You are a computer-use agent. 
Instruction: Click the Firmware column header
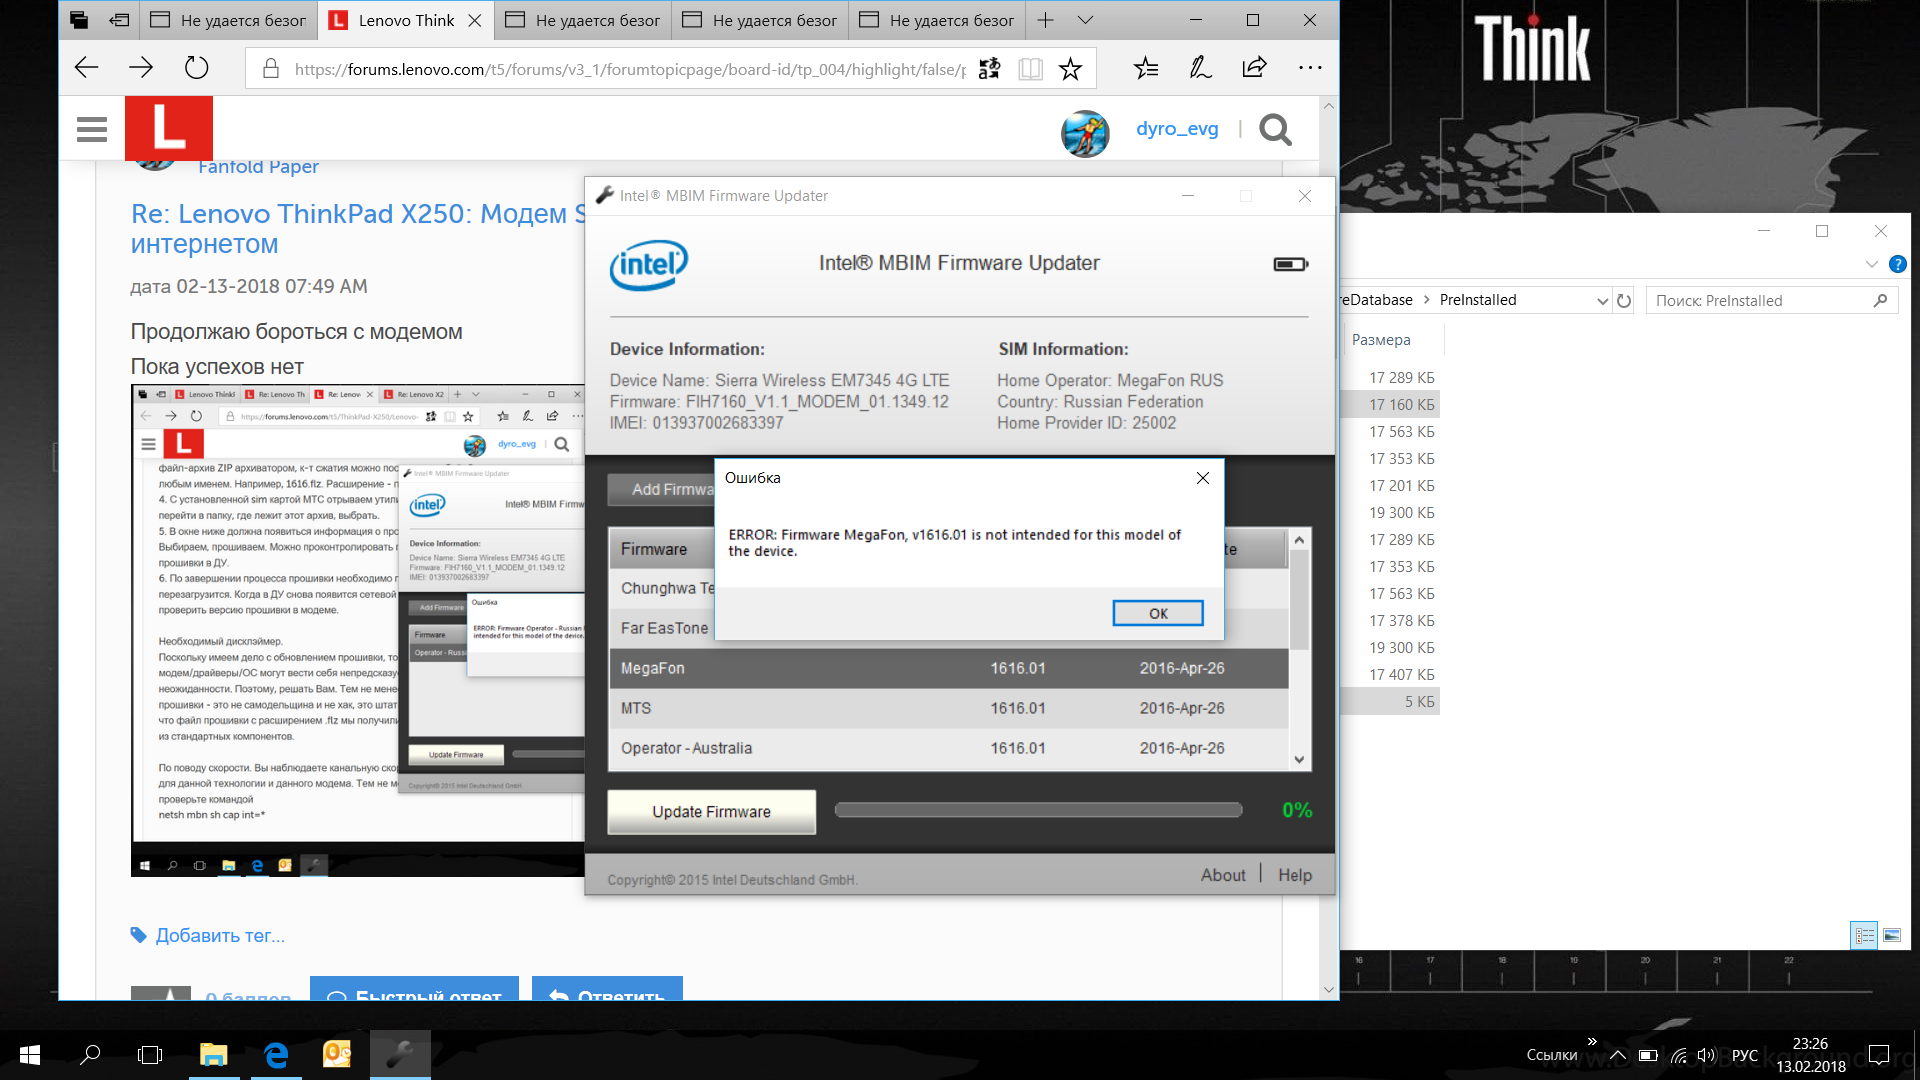[654, 549]
